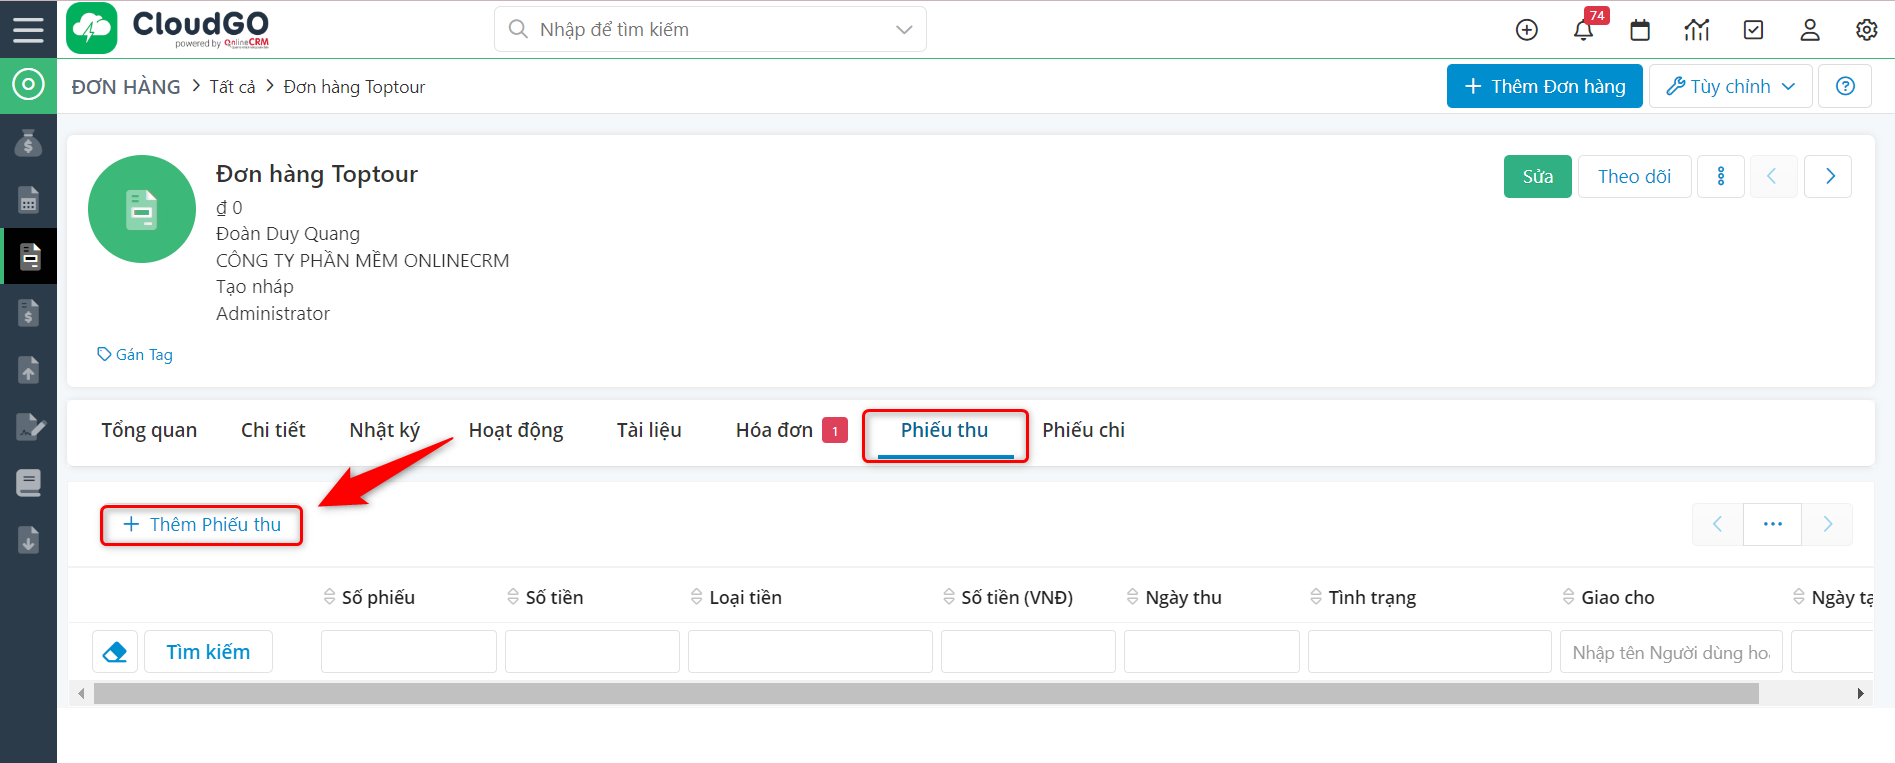Click the Số phiếu filter input field

[x=408, y=652]
